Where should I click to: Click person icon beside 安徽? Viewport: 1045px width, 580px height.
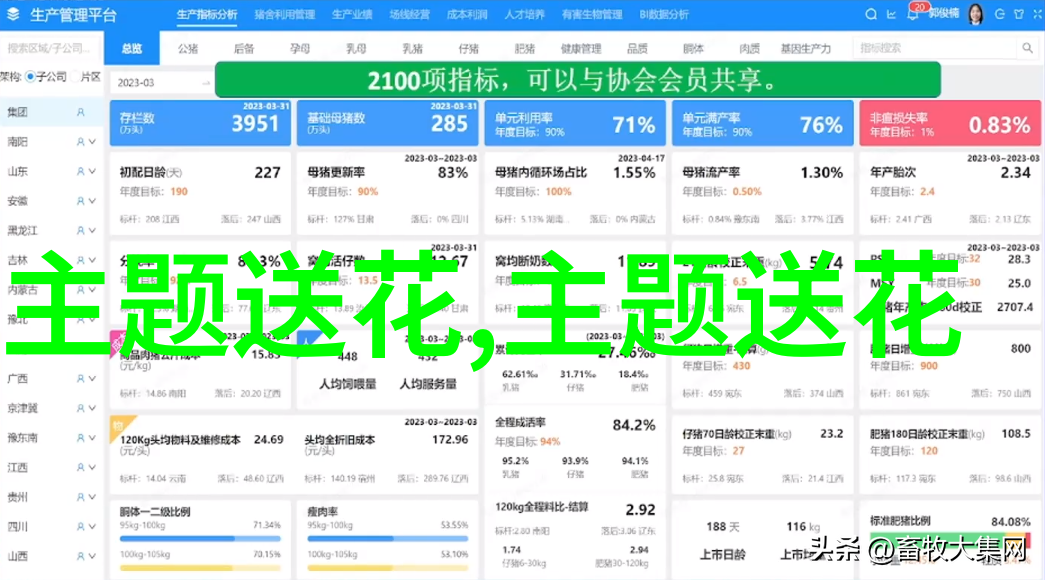pyautogui.click(x=81, y=201)
